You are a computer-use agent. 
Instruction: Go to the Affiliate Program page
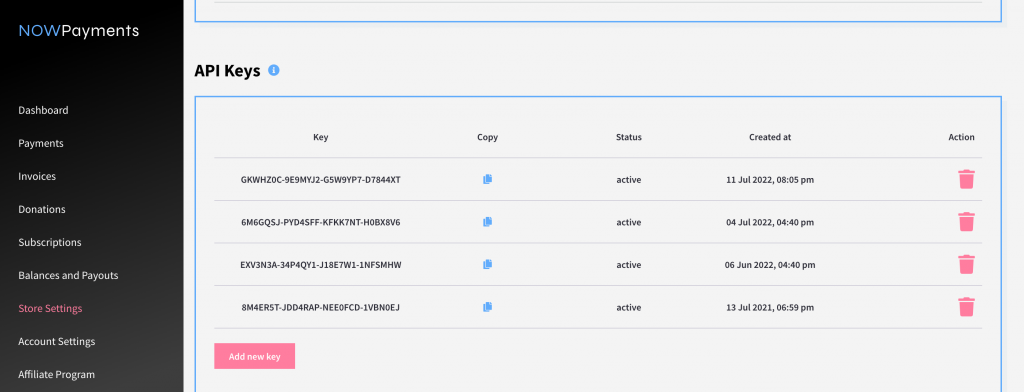(56, 374)
